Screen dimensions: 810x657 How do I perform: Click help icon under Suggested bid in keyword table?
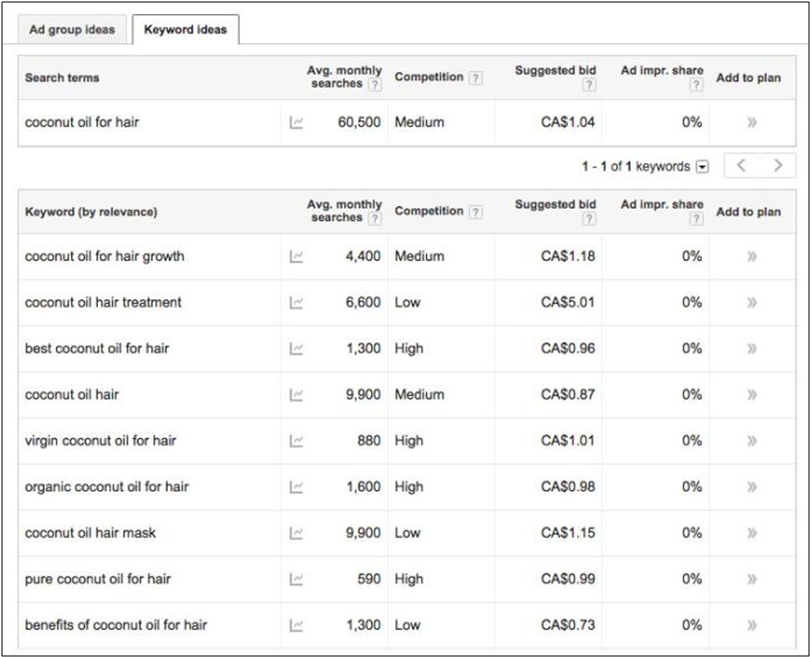click(589, 219)
